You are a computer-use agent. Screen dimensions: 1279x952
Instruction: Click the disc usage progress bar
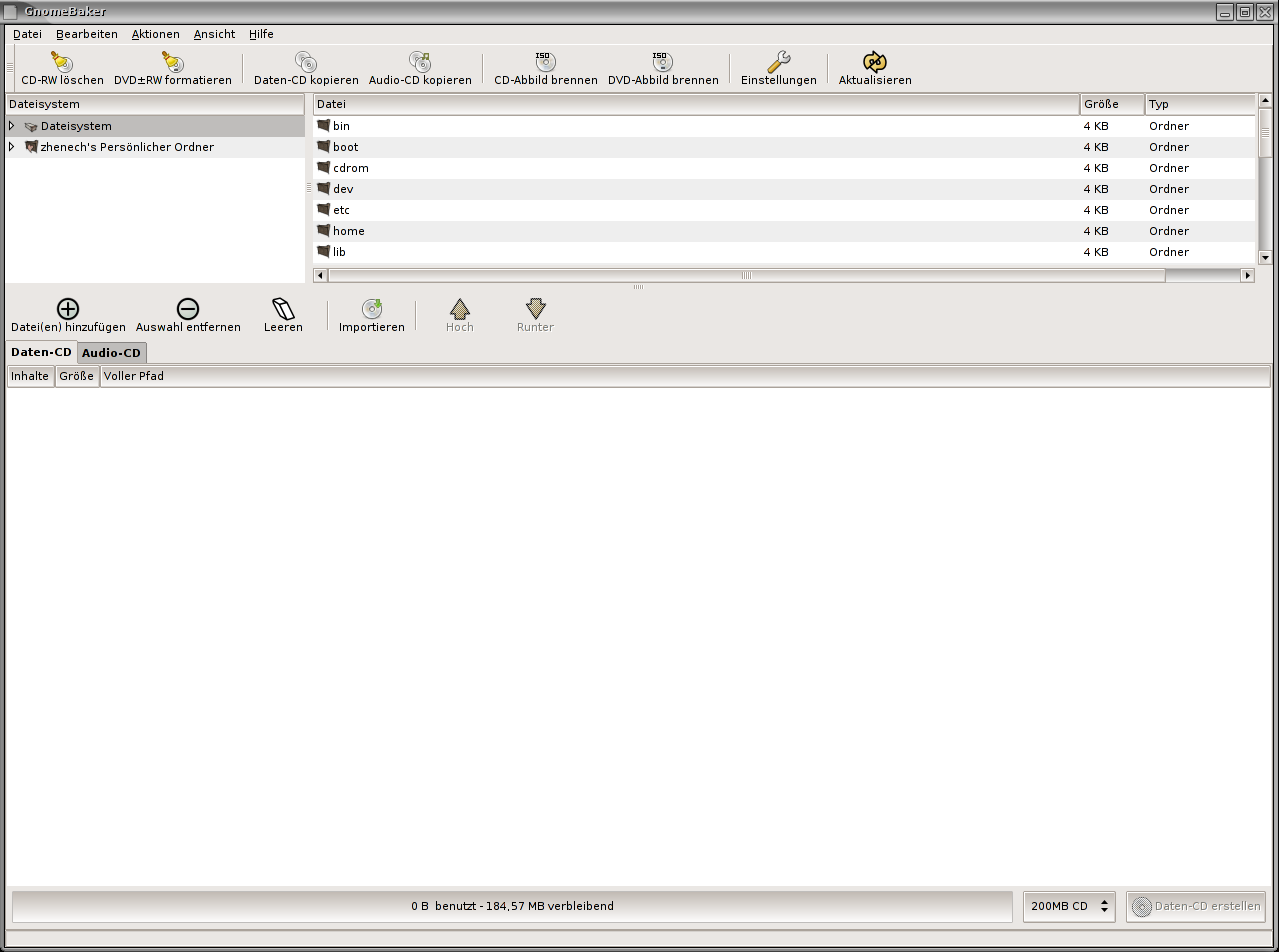pos(512,906)
